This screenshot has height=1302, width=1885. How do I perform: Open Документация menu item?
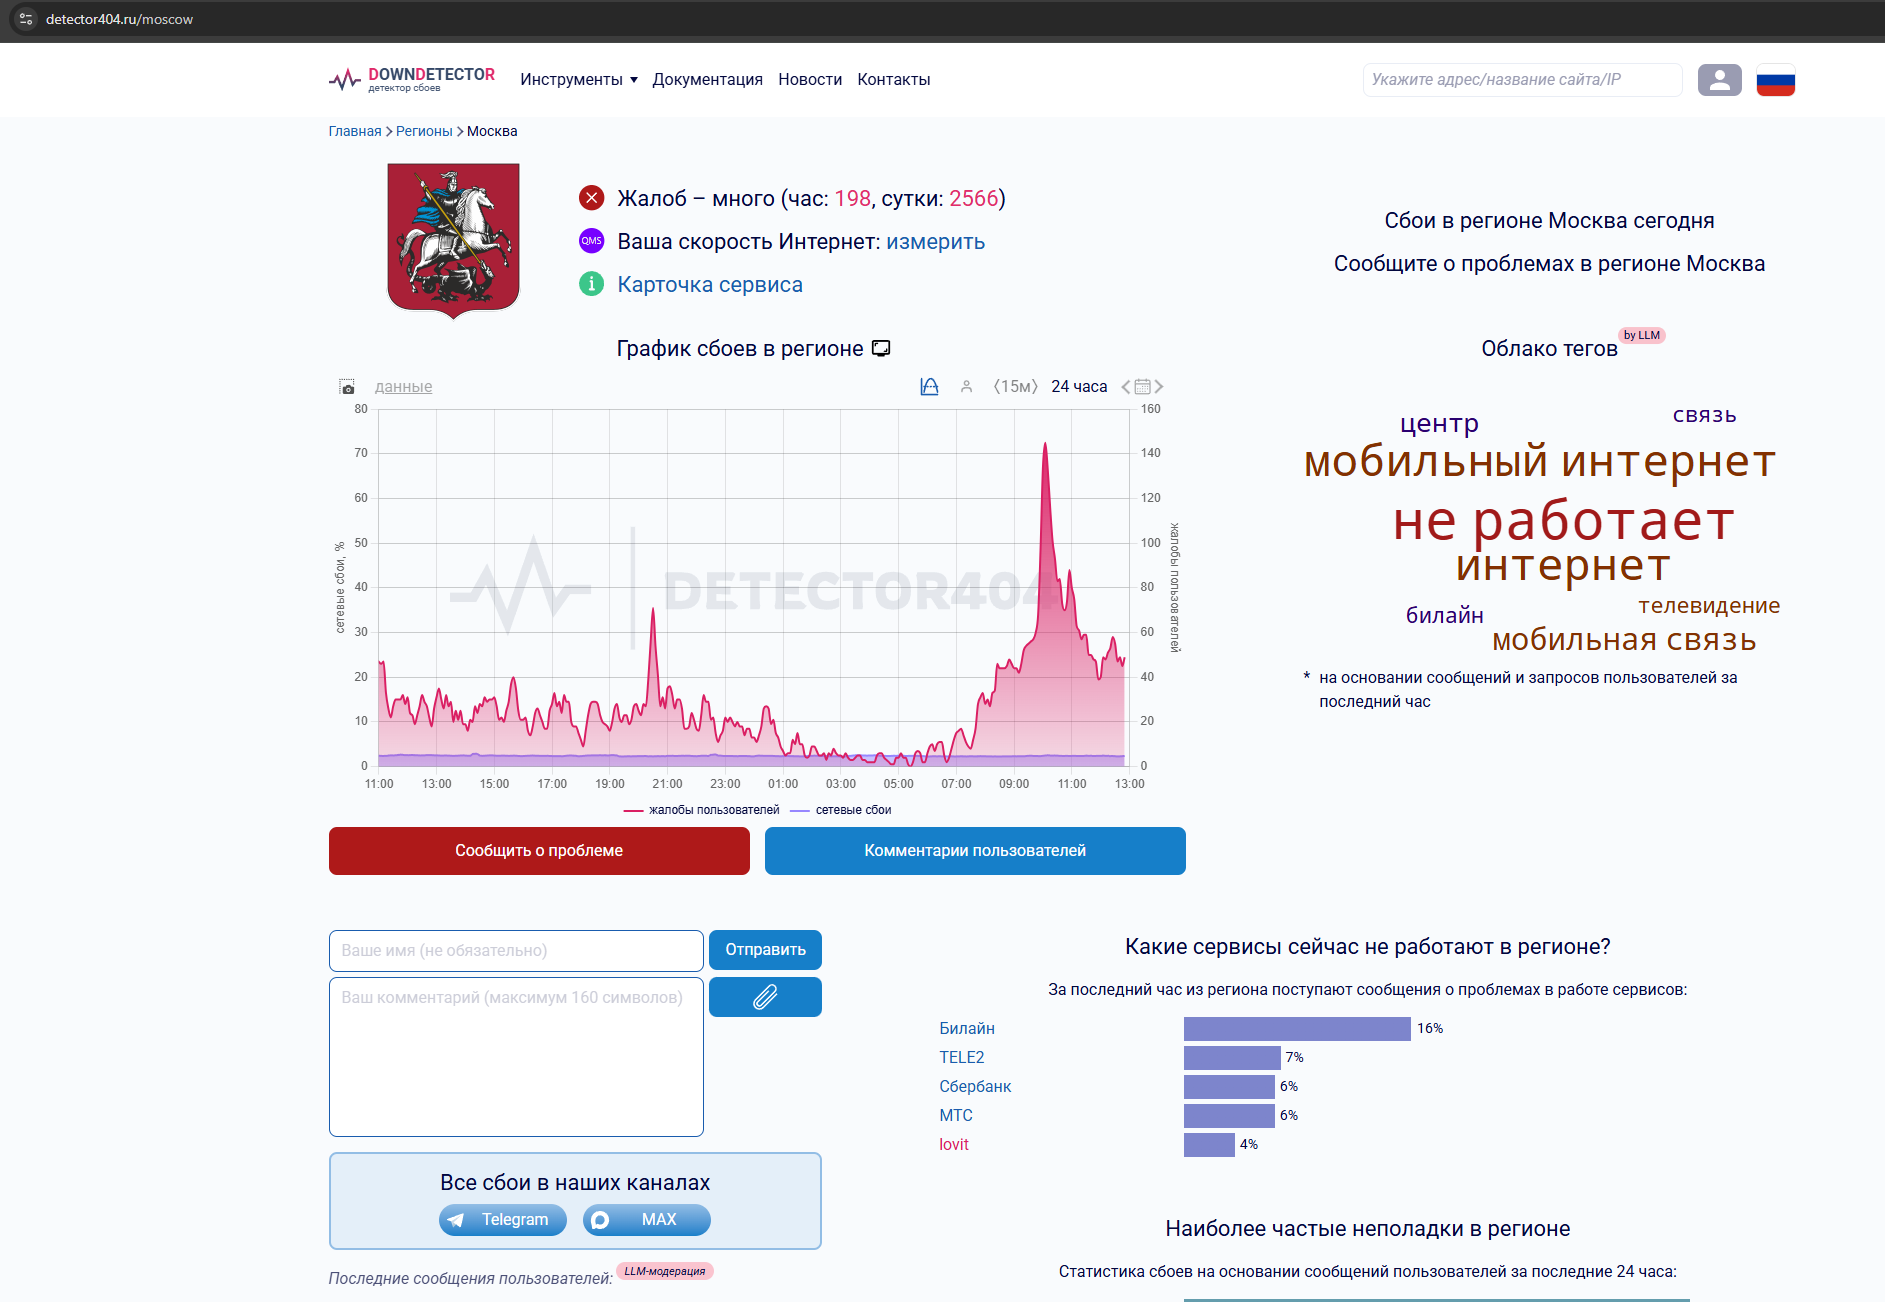[707, 80]
